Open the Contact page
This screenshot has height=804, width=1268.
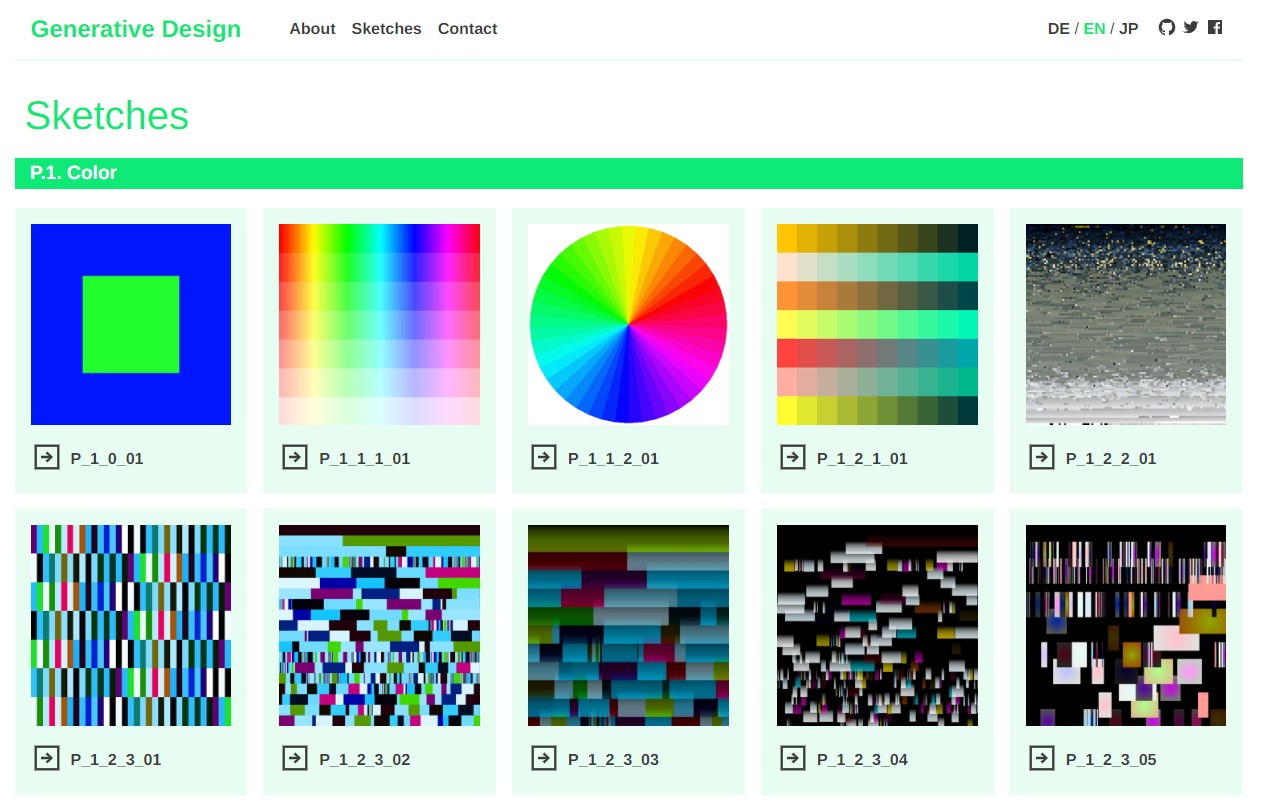(x=467, y=29)
